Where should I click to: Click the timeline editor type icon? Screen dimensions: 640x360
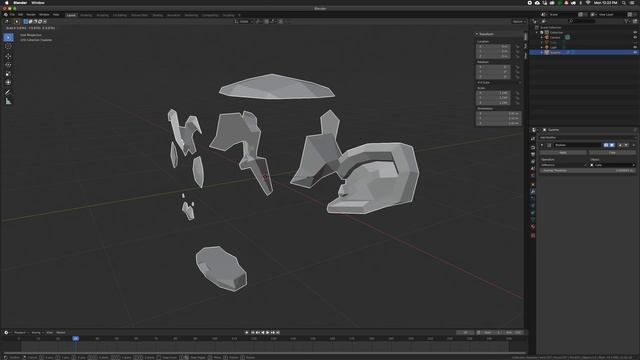coord(6,333)
